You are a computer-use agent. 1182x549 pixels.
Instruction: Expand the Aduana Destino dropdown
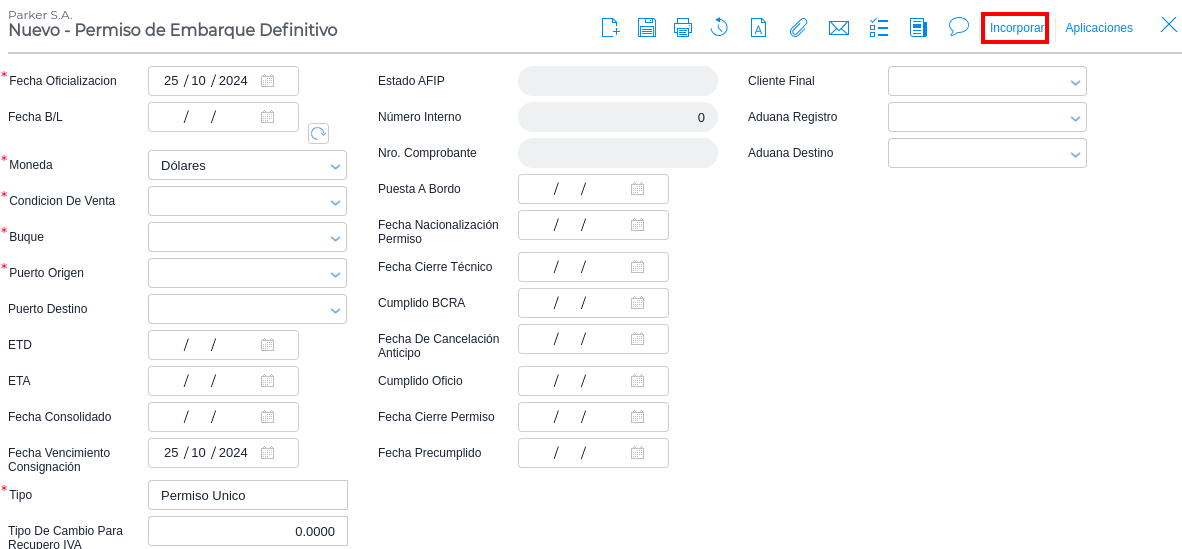(x=1075, y=154)
